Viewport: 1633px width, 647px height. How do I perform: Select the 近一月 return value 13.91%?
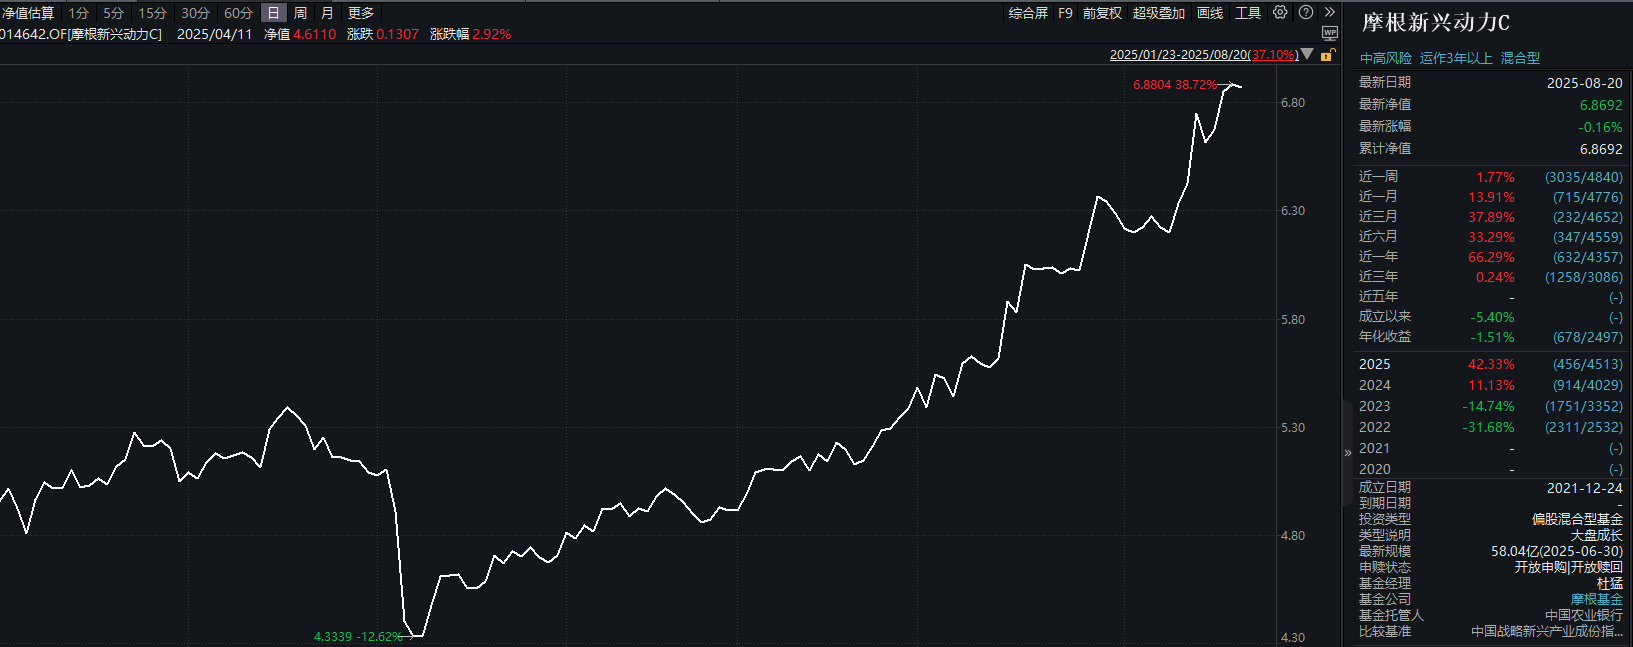[1491, 197]
